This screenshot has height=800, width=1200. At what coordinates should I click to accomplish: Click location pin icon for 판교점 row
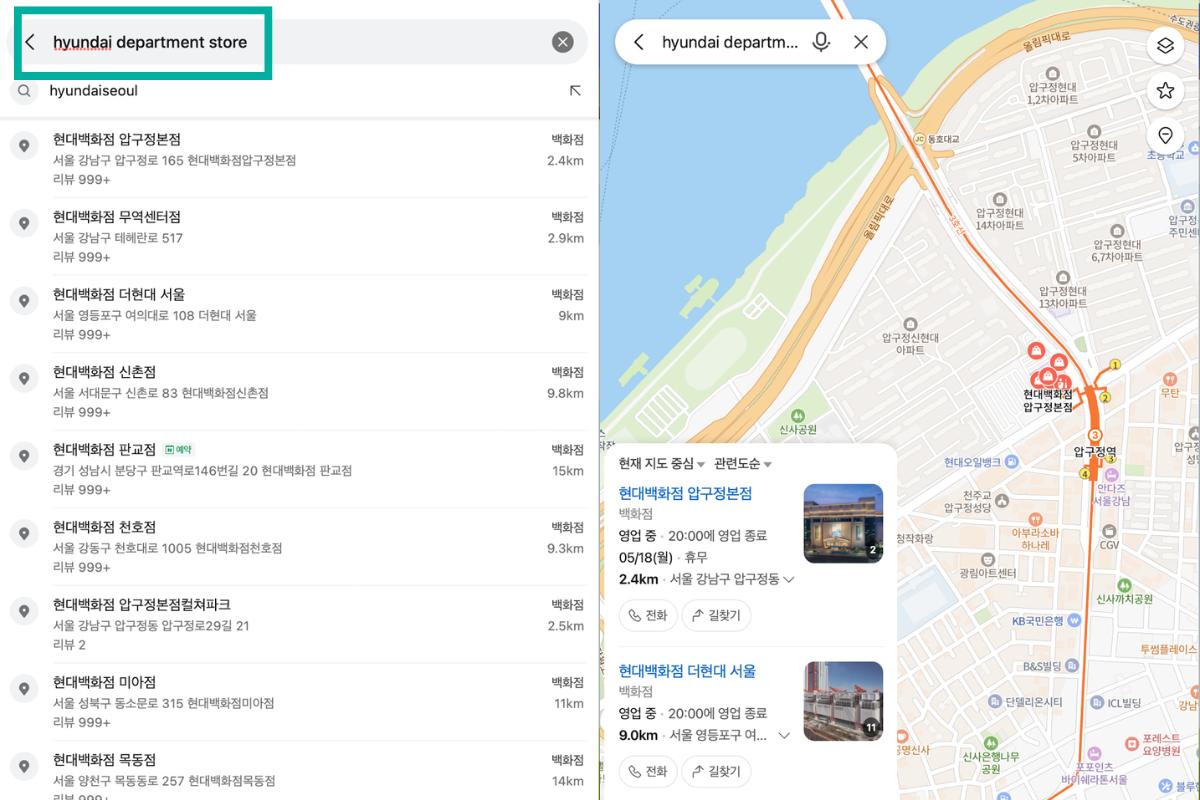coord(24,456)
